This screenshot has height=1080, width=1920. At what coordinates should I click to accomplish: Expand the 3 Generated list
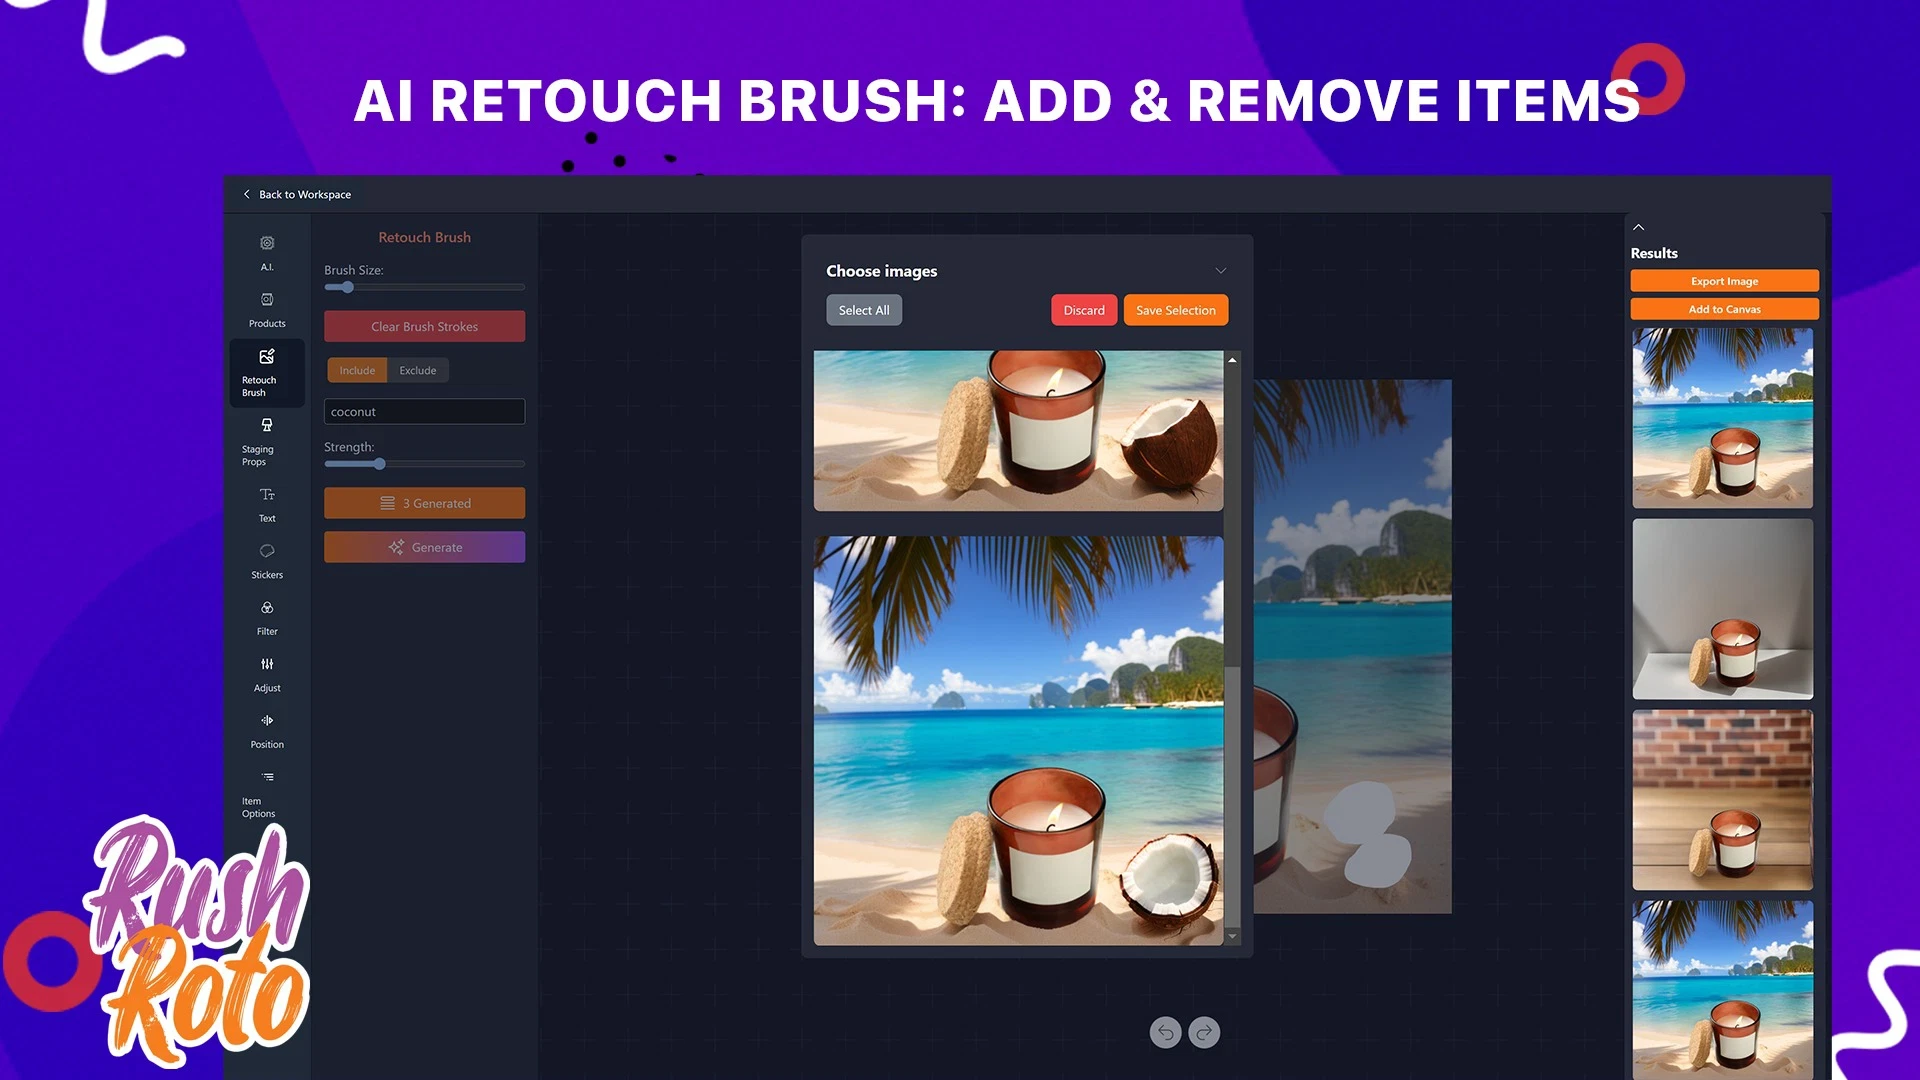pos(424,503)
